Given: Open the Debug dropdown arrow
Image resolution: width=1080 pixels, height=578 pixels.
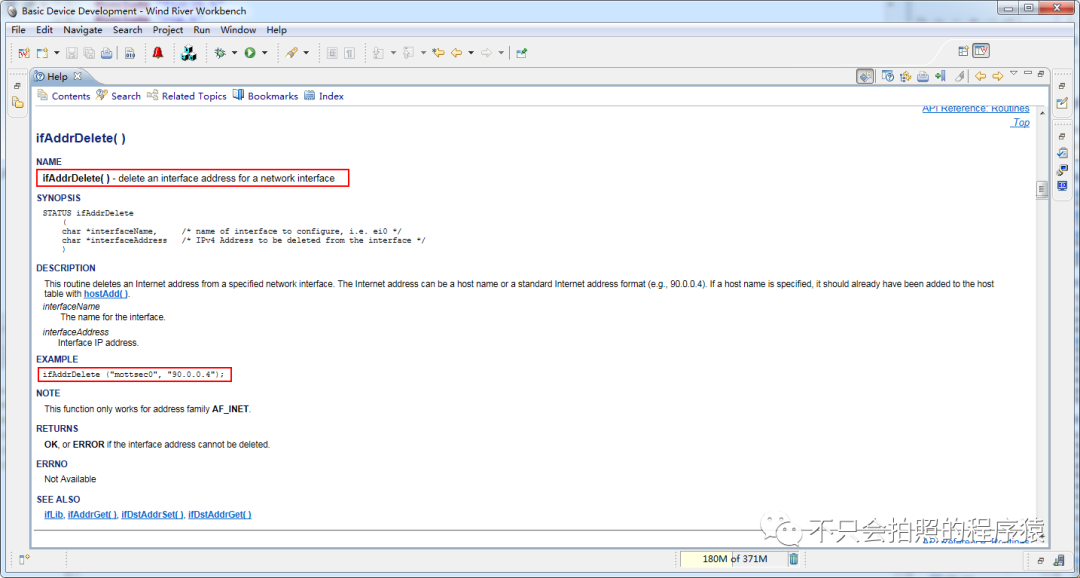Looking at the screenshot, I should coord(234,53).
